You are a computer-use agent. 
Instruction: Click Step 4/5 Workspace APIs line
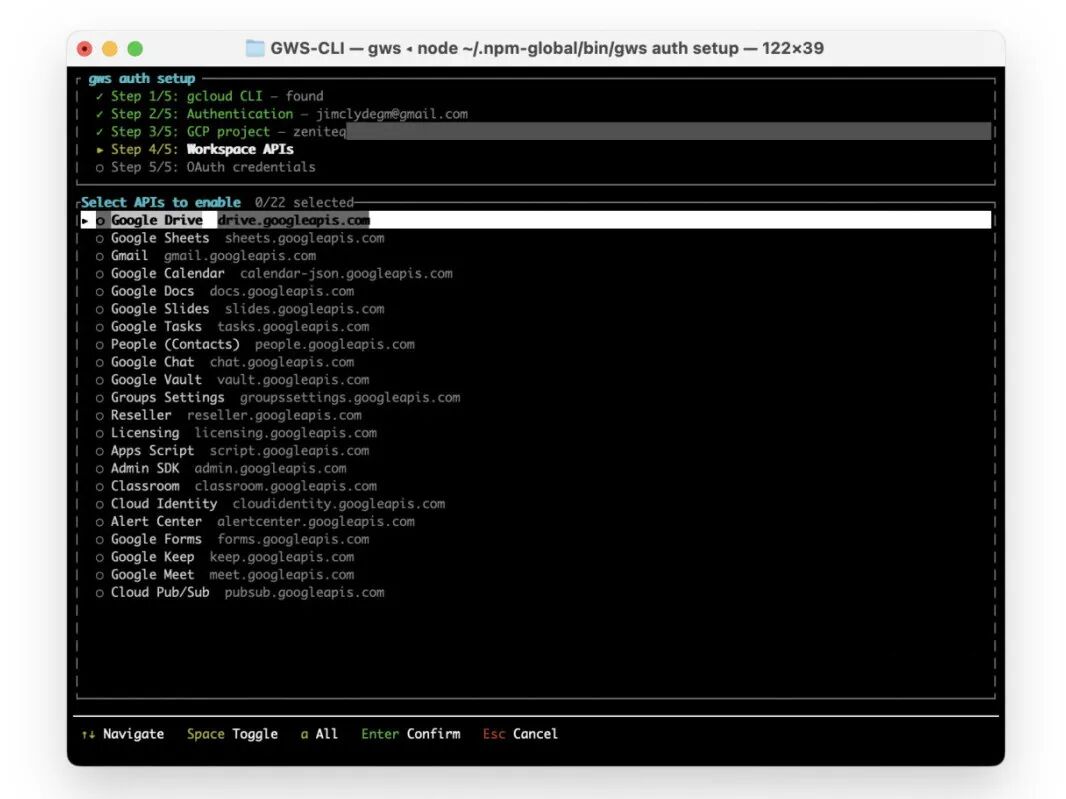pos(194,149)
